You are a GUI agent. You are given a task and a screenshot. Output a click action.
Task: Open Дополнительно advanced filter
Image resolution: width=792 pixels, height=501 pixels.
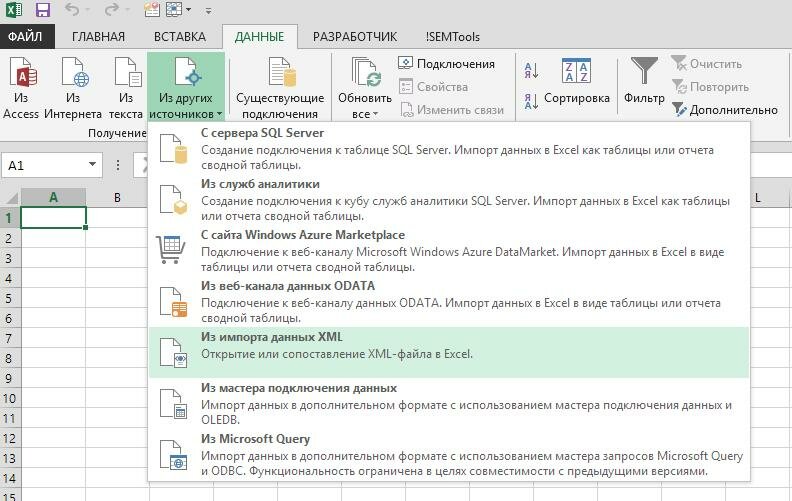point(725,110)
